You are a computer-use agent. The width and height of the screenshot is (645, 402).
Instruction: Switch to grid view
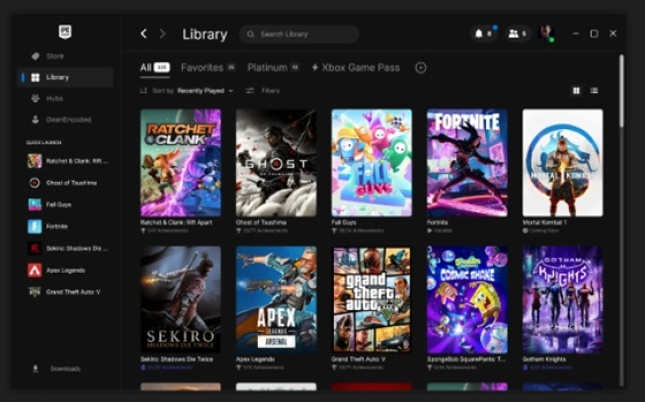[576, 91]
